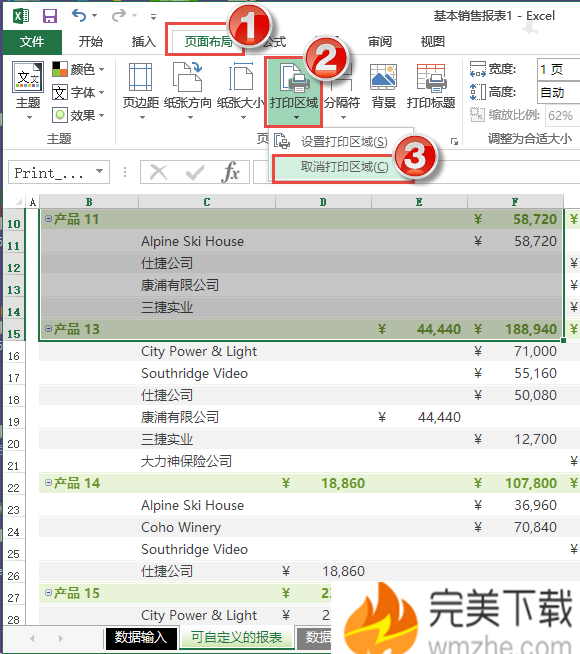Image resolution: width=580 pixels, height=654 pixels.
Task: Select column C header
Action: tap(207, 202)
